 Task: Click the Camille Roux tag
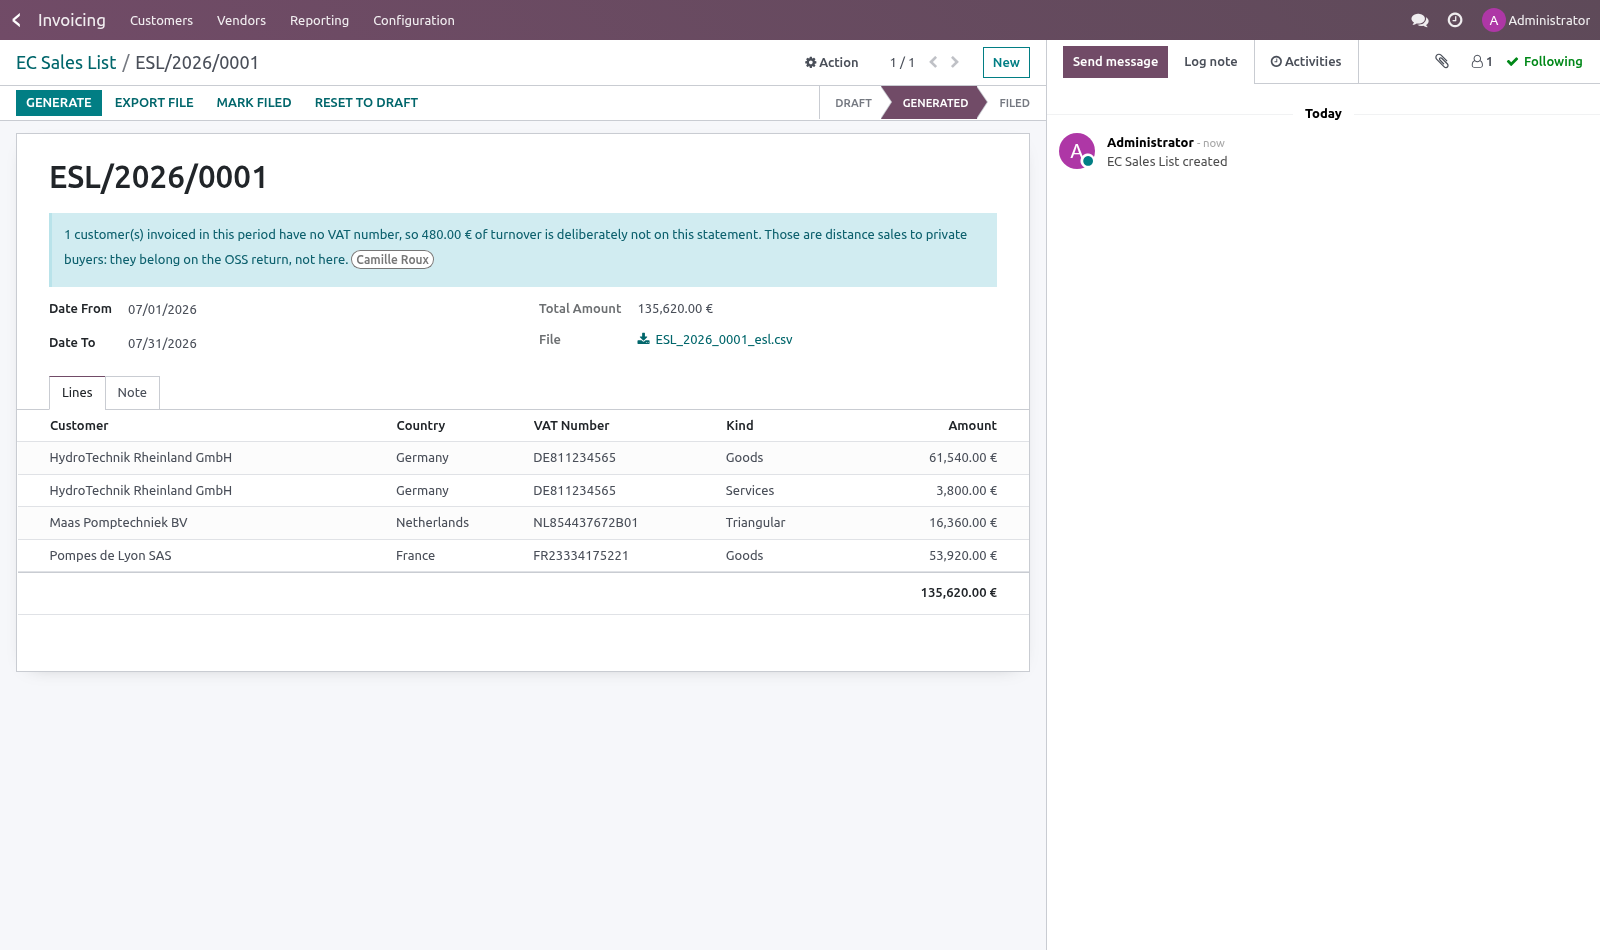point(392,260)
